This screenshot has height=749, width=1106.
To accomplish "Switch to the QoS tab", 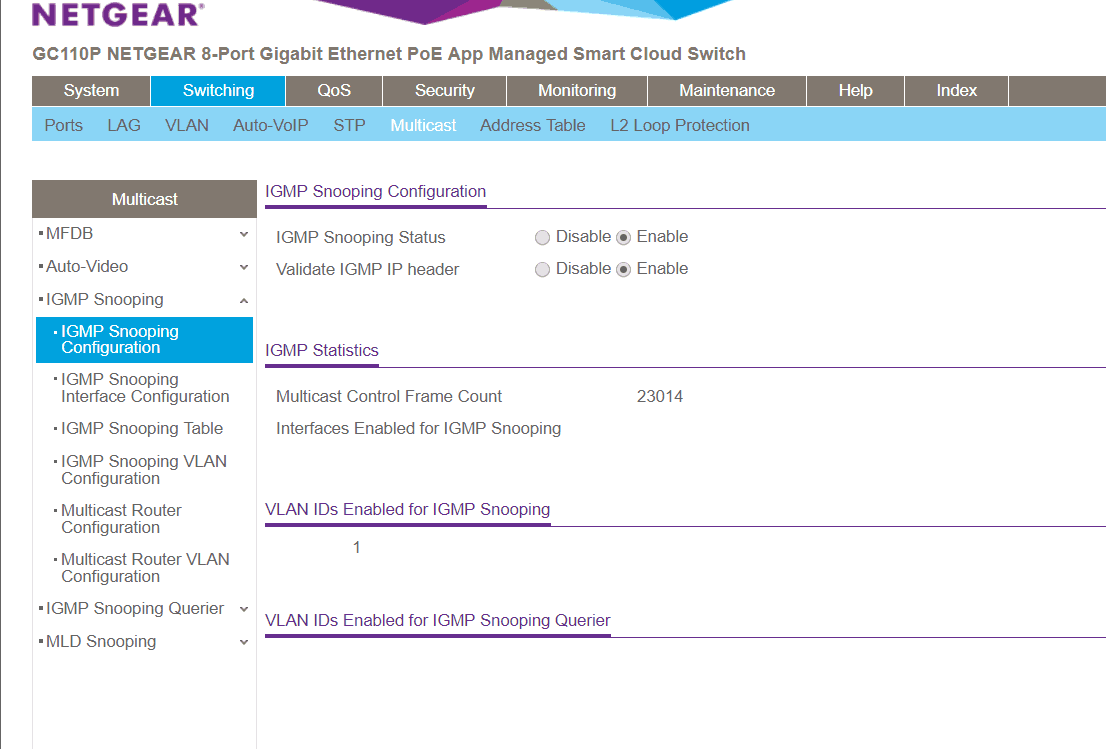I will pos(334,91).
